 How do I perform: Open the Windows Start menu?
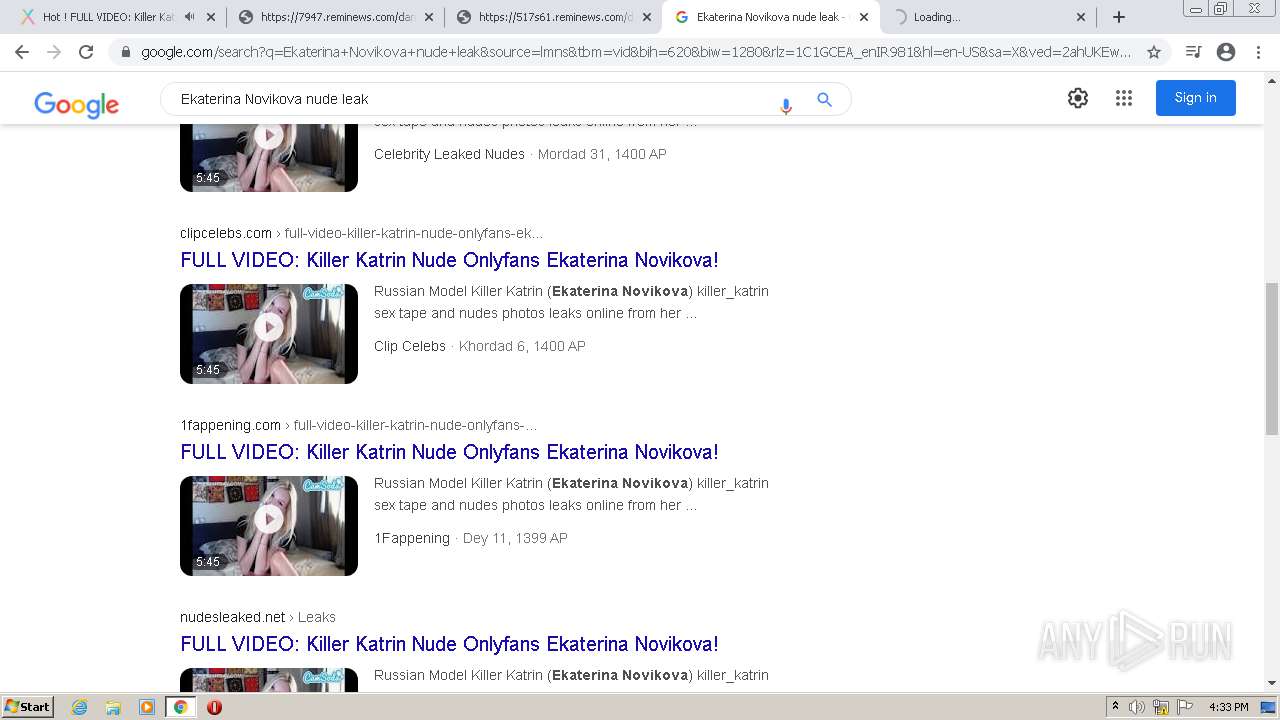coord(27,707)
